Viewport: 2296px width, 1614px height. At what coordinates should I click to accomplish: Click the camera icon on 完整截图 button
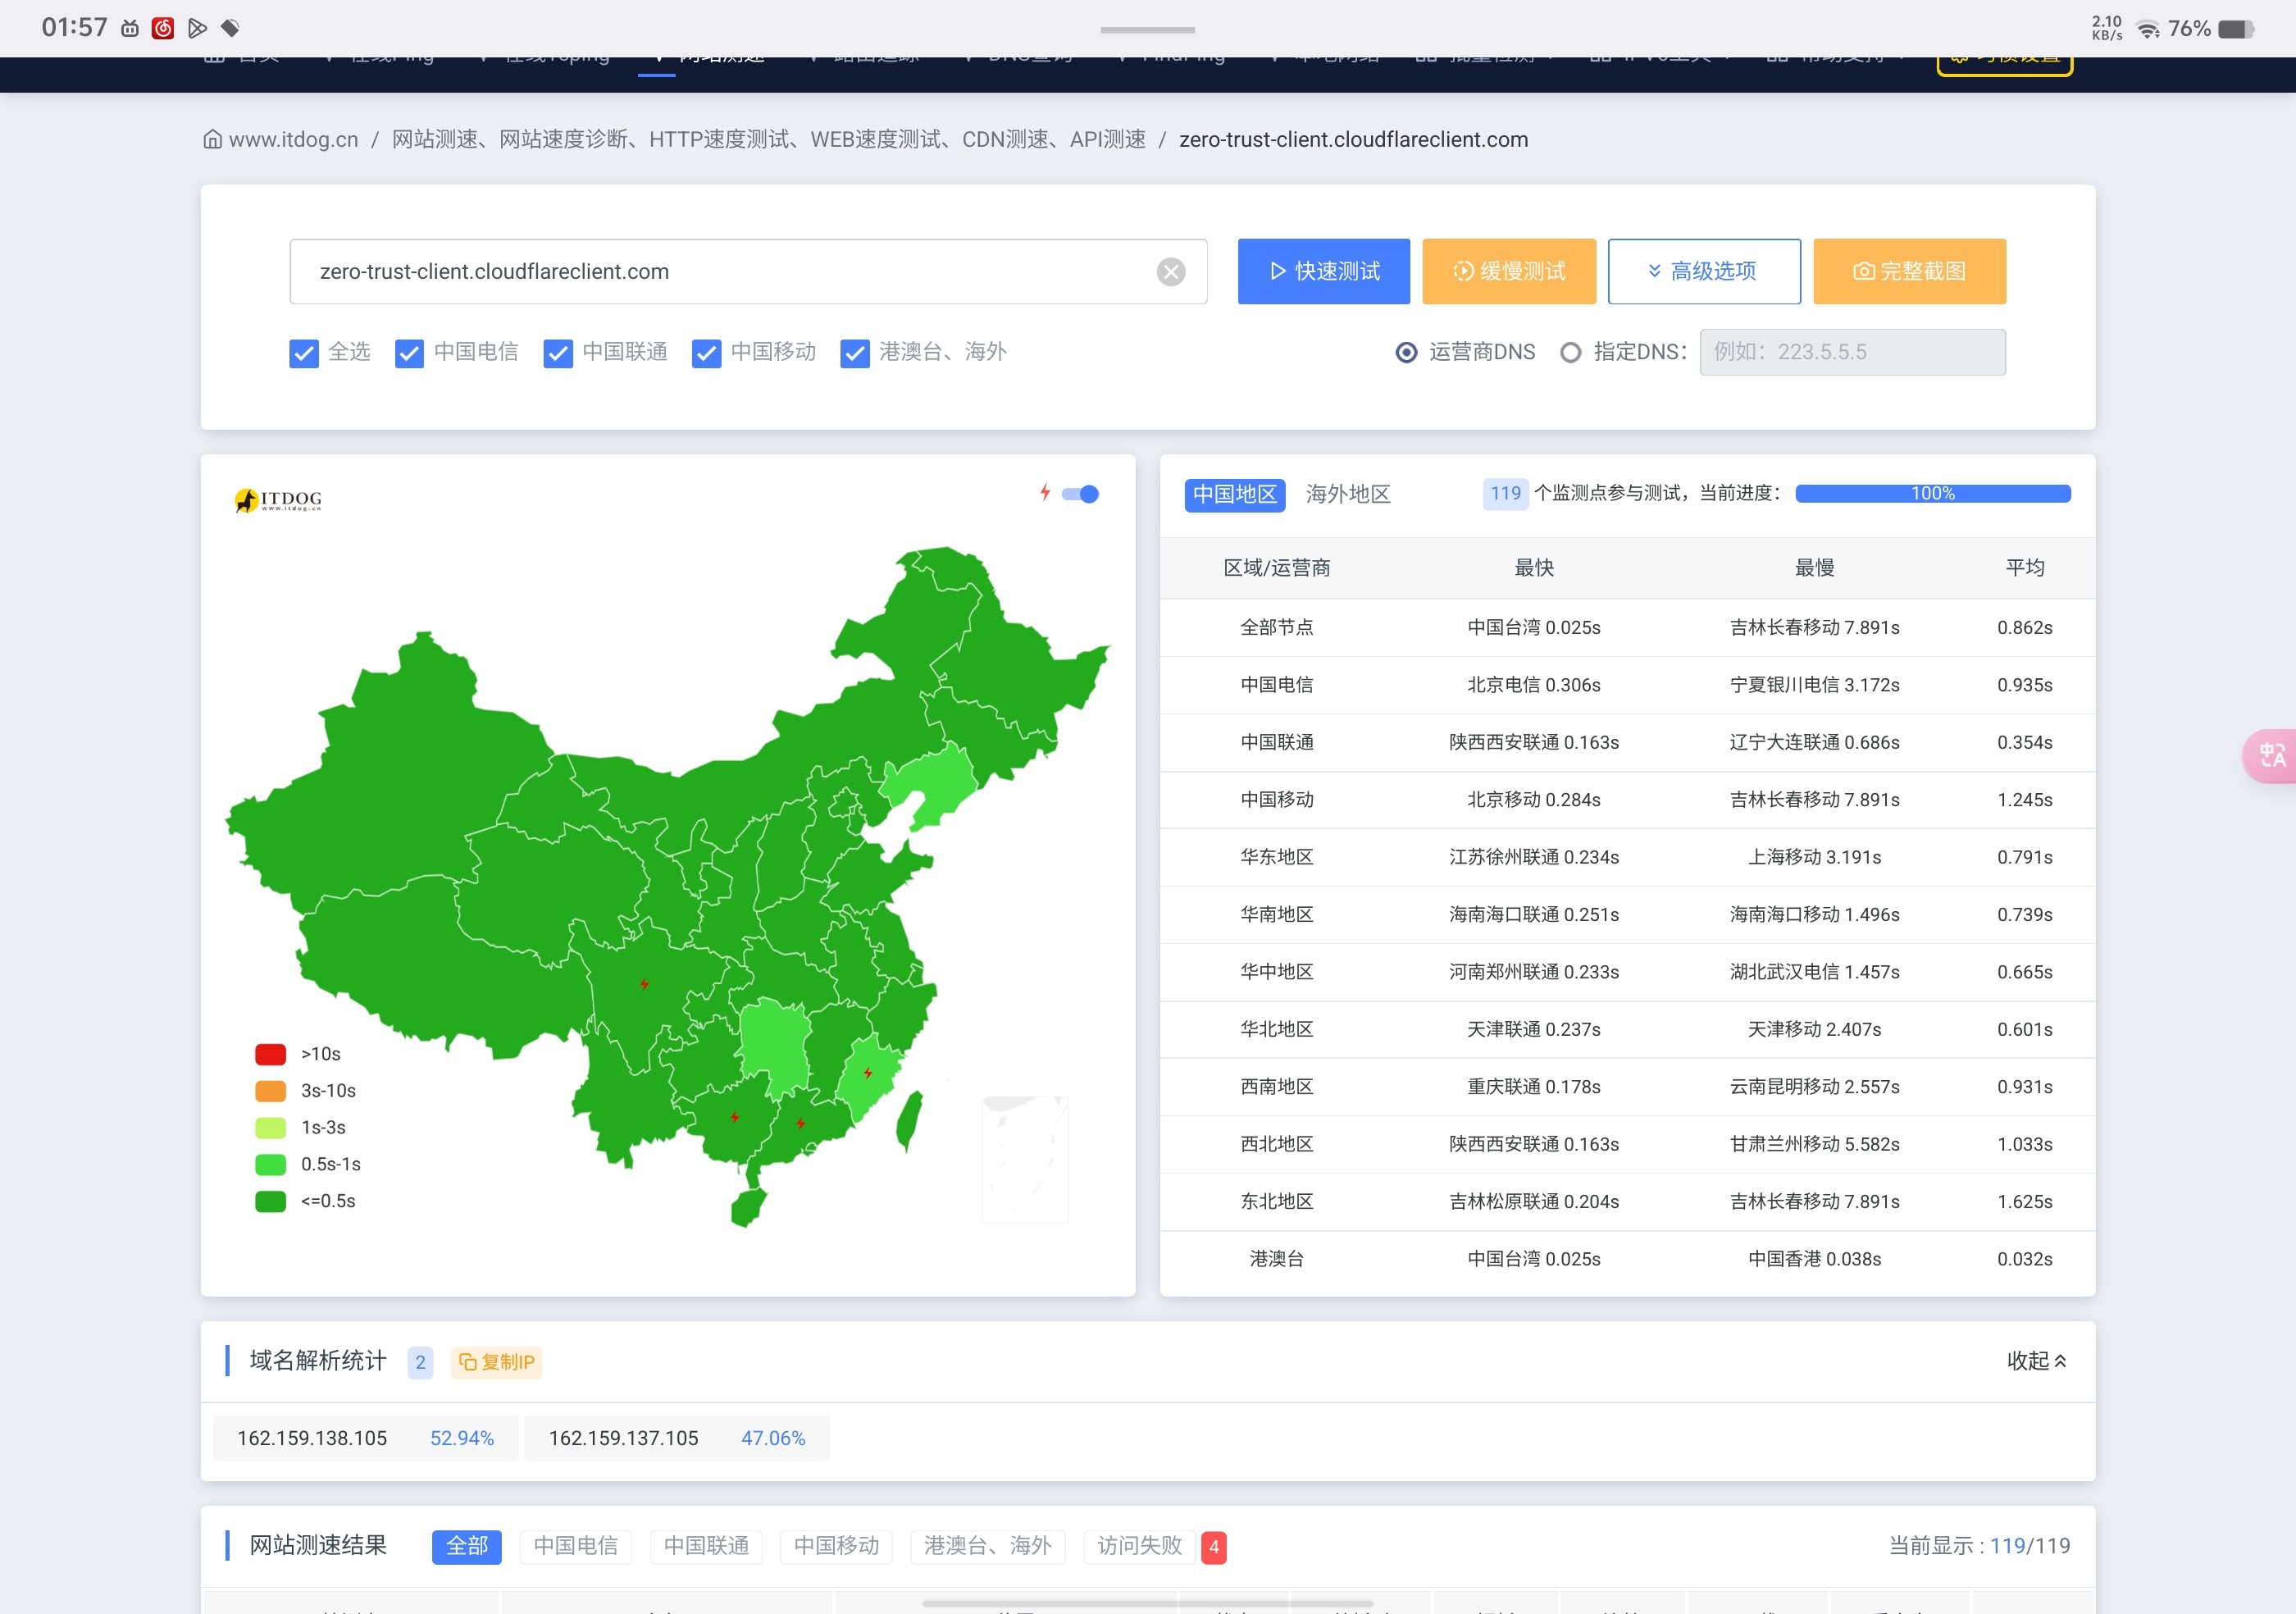[x=1863, y=271]
